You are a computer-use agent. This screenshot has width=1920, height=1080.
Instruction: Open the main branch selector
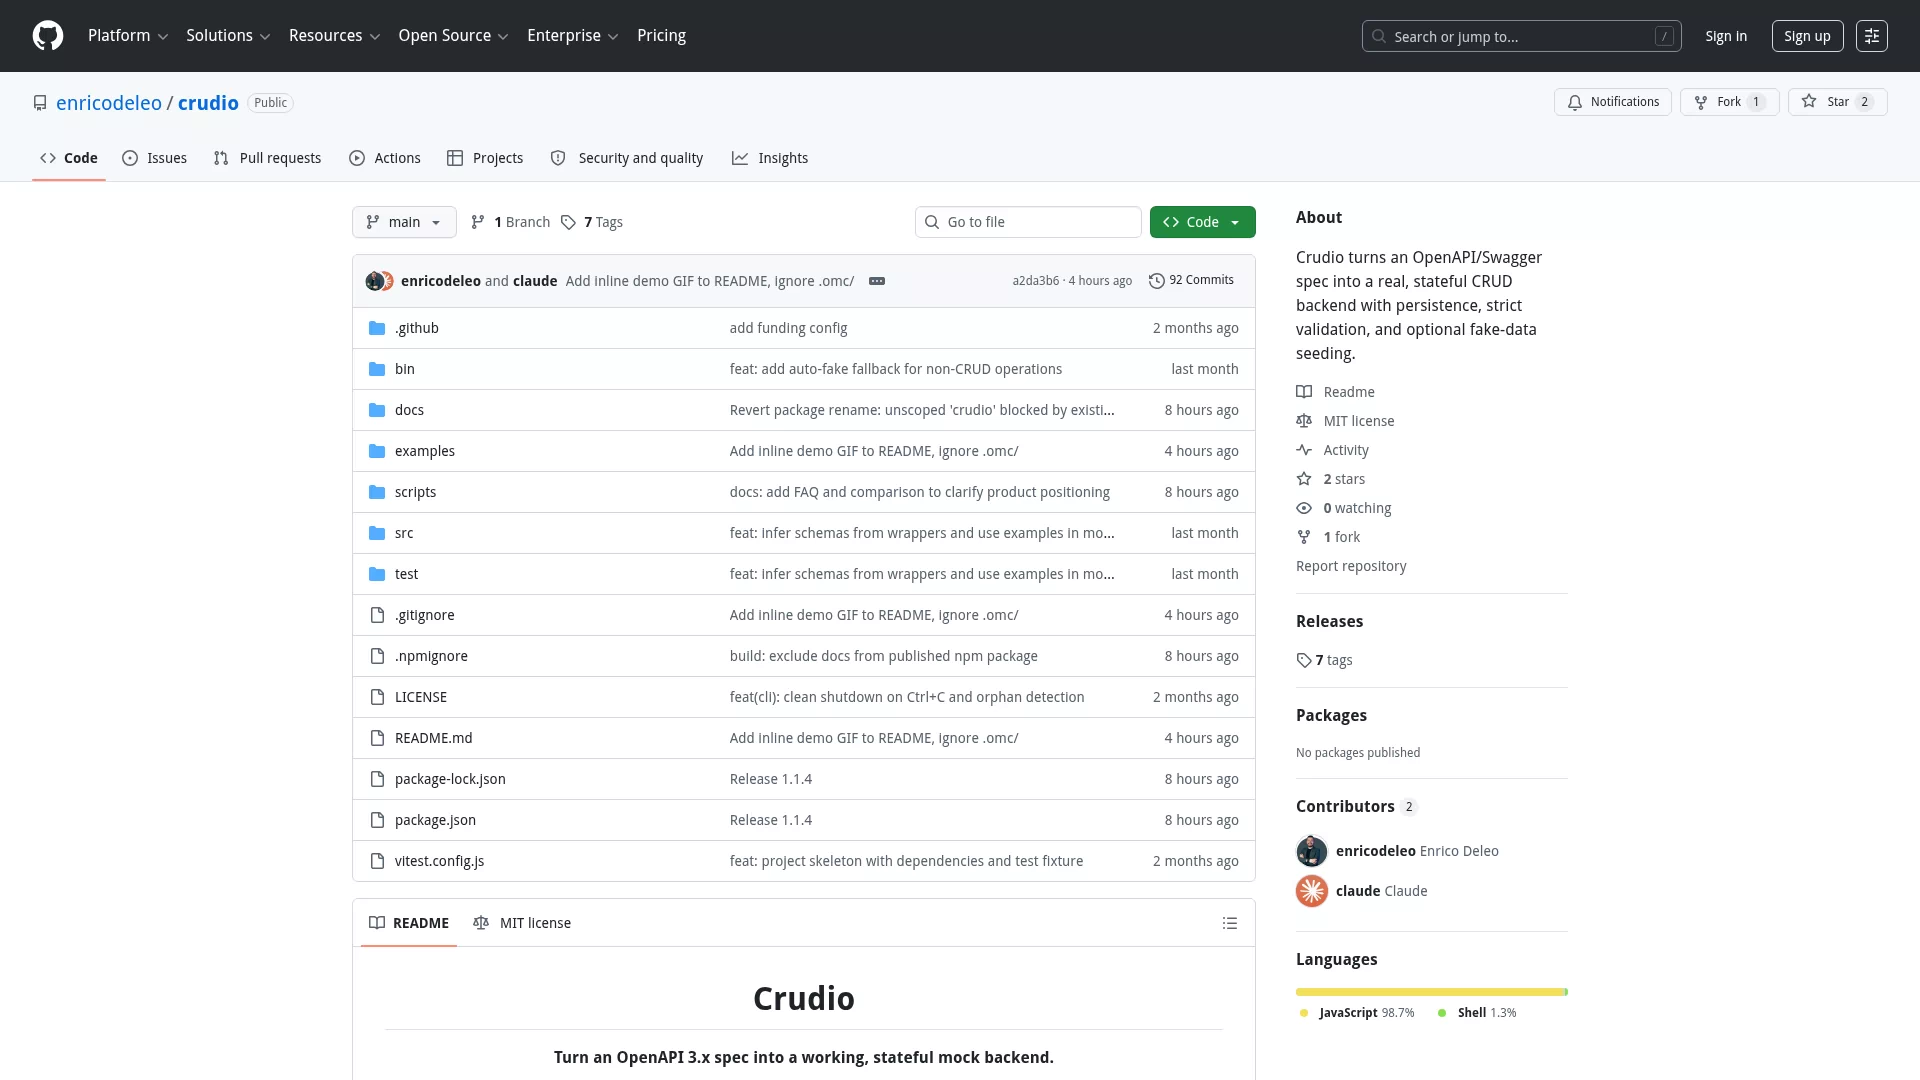tap(404, 222)
